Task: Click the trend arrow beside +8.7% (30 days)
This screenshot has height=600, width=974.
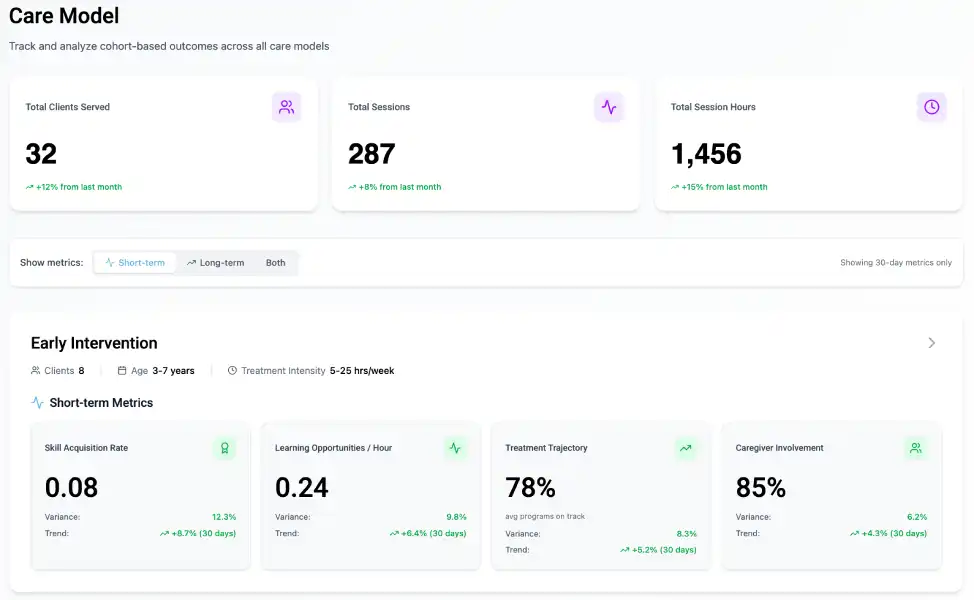Action: 164,534
